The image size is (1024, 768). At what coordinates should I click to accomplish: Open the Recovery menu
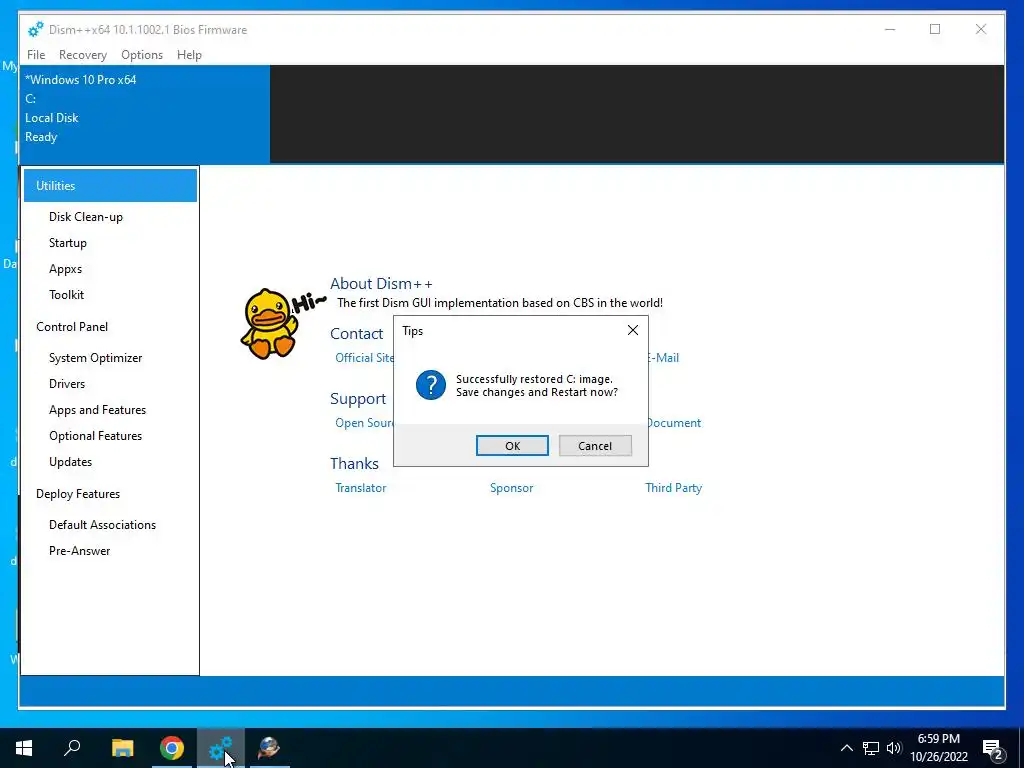82,55
